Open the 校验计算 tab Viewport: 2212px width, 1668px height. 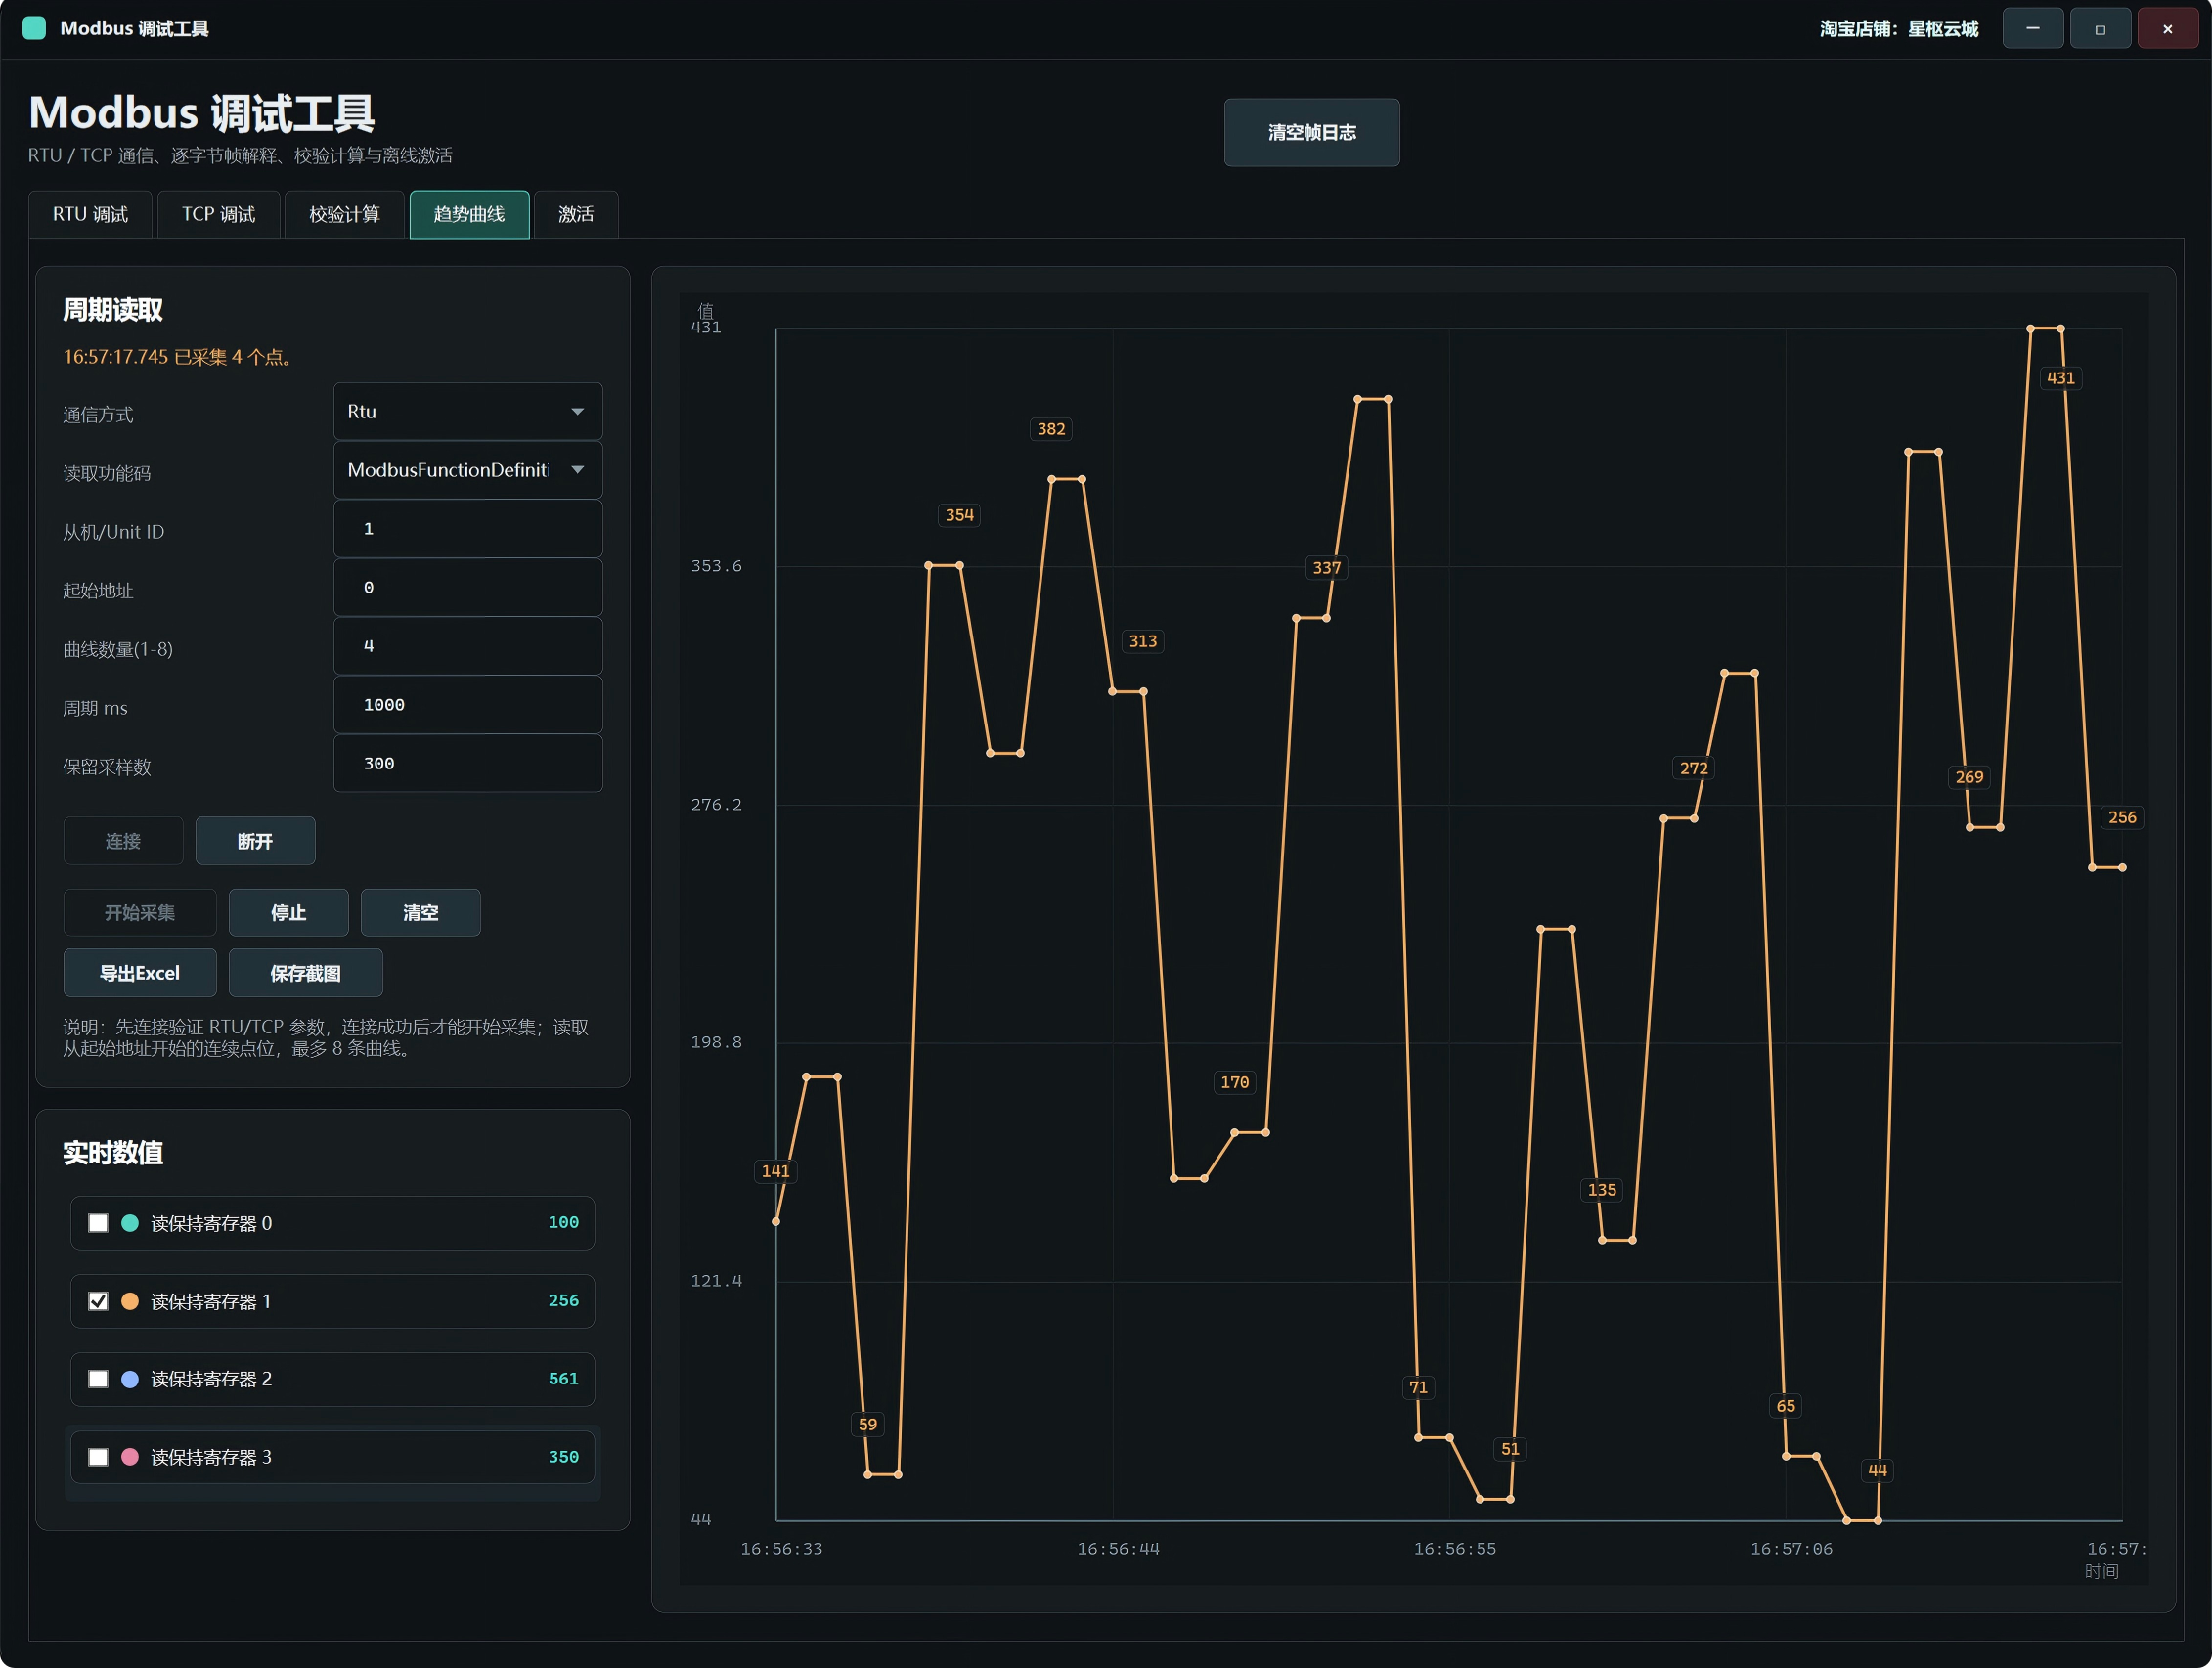[x=344, y=214]
